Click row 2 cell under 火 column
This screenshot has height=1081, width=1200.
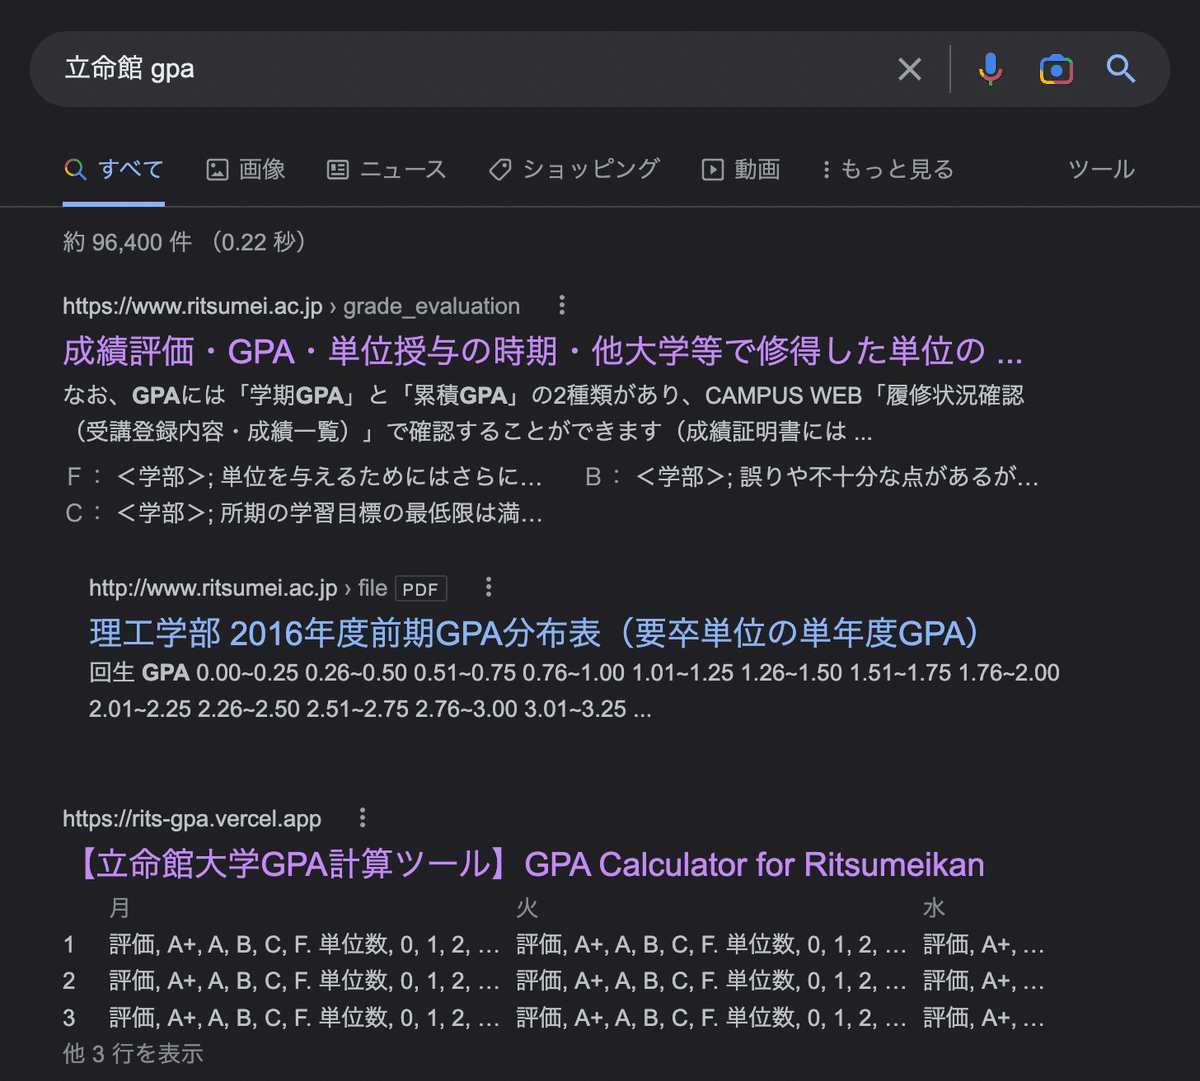click(x=711, y=981)
